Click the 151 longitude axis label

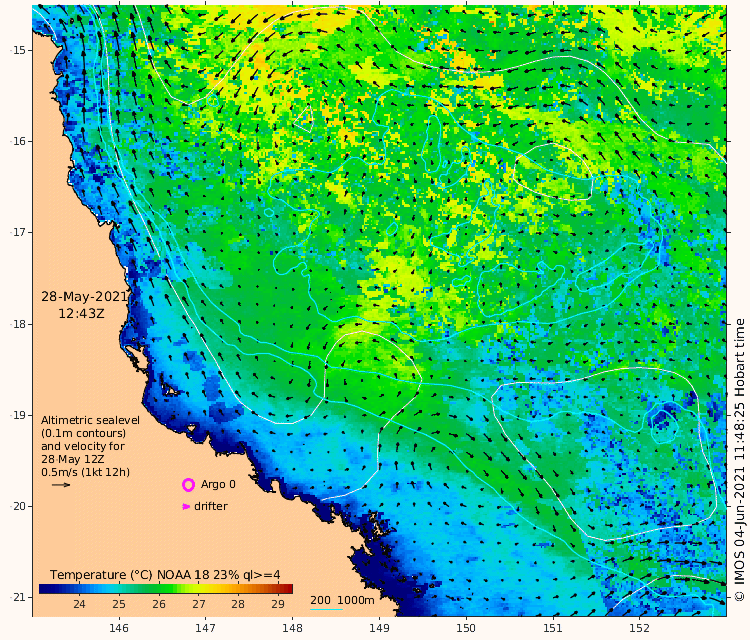coord(553,628)
